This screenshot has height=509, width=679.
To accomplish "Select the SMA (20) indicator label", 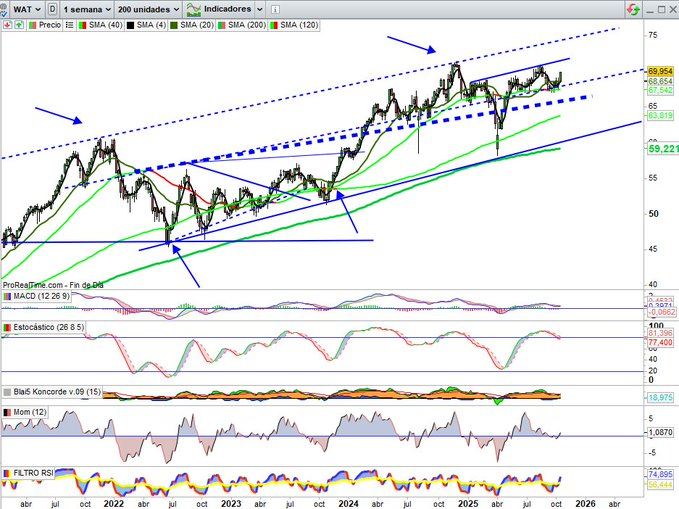I will coord(197,25).
